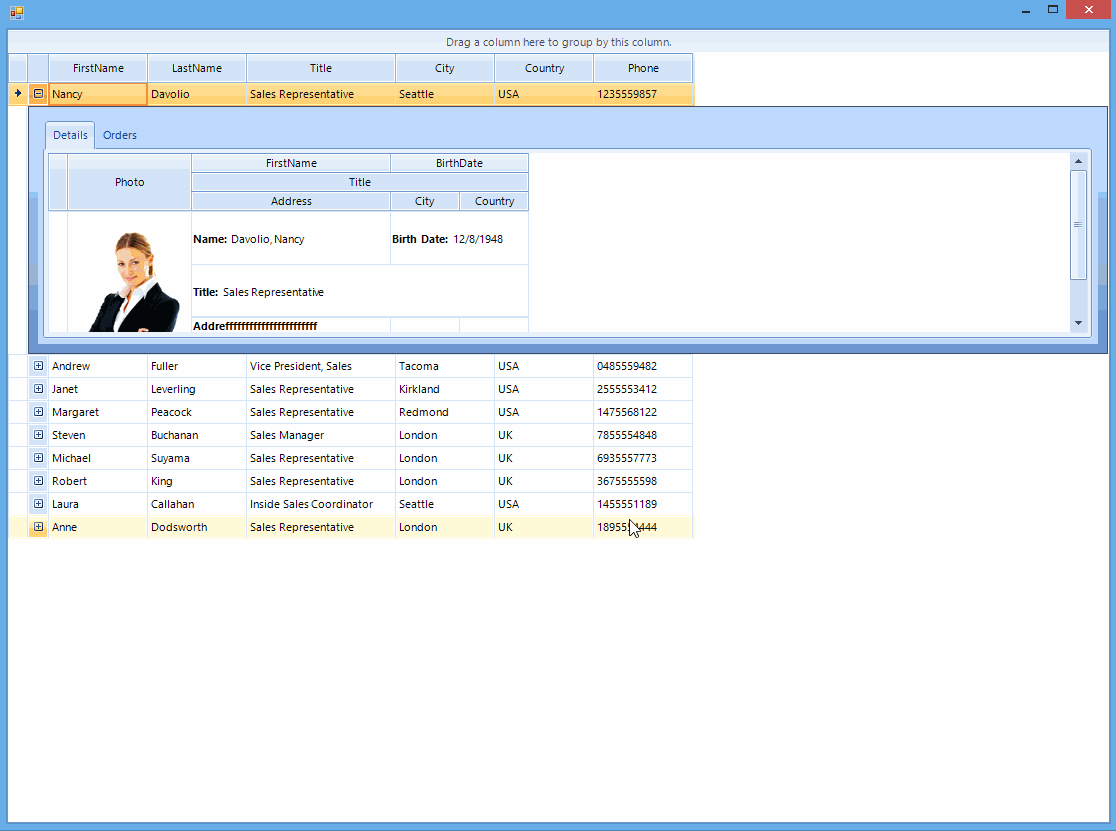1116x831 pixels.
Task: Select the 'Redmond' city cell
Action: tap(445, 412)
